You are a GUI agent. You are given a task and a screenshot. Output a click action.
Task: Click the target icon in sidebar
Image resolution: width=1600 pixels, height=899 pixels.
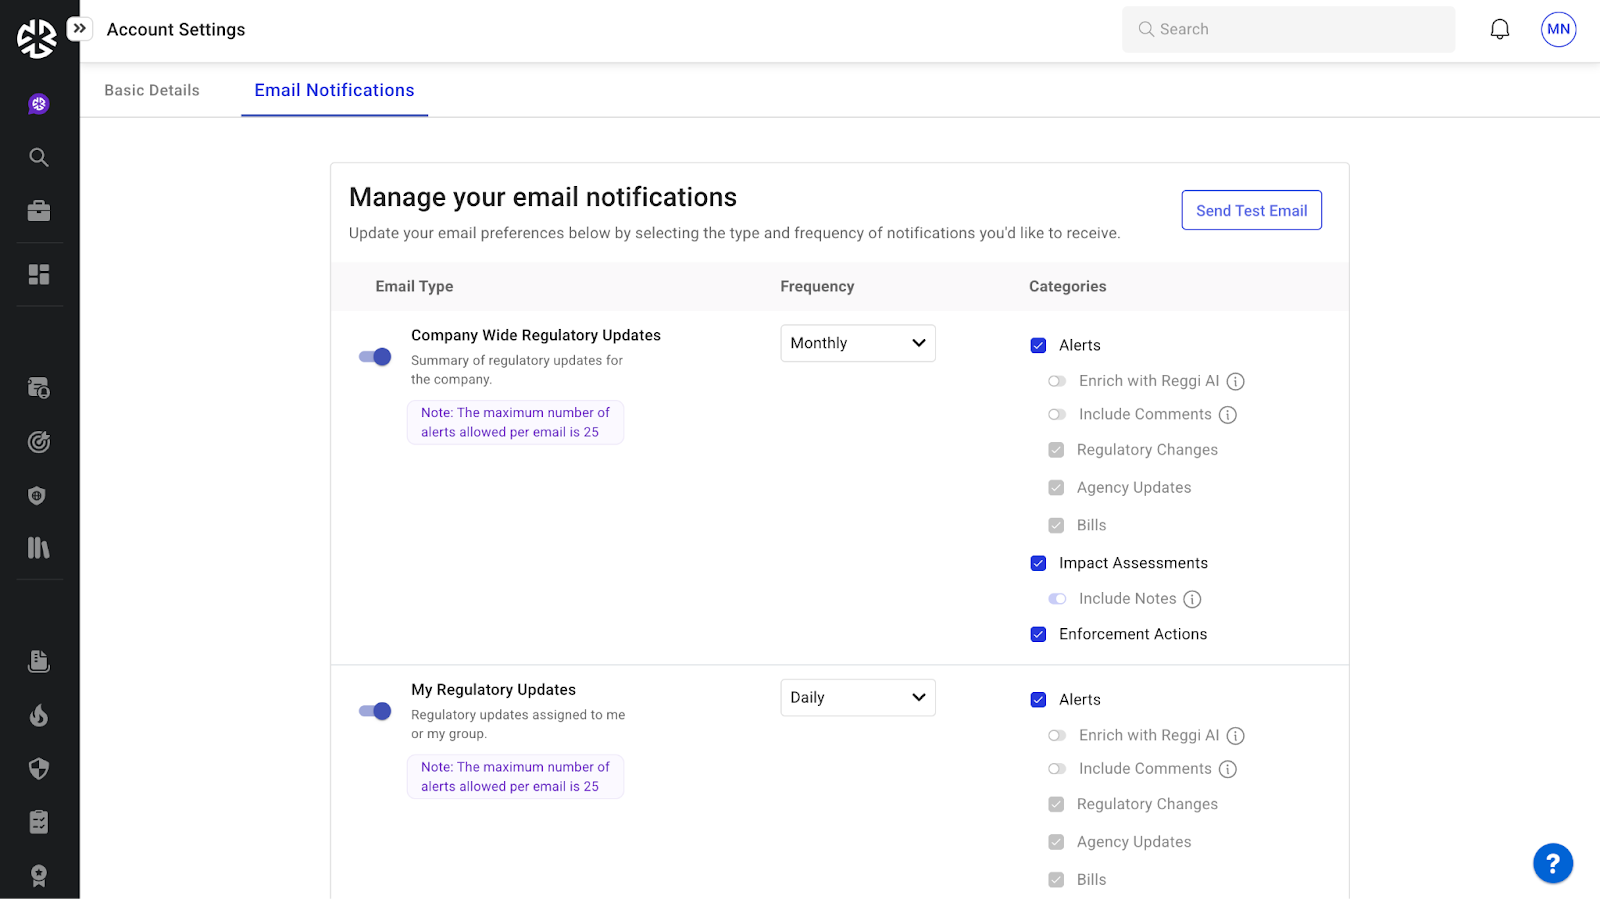(39, 442)
